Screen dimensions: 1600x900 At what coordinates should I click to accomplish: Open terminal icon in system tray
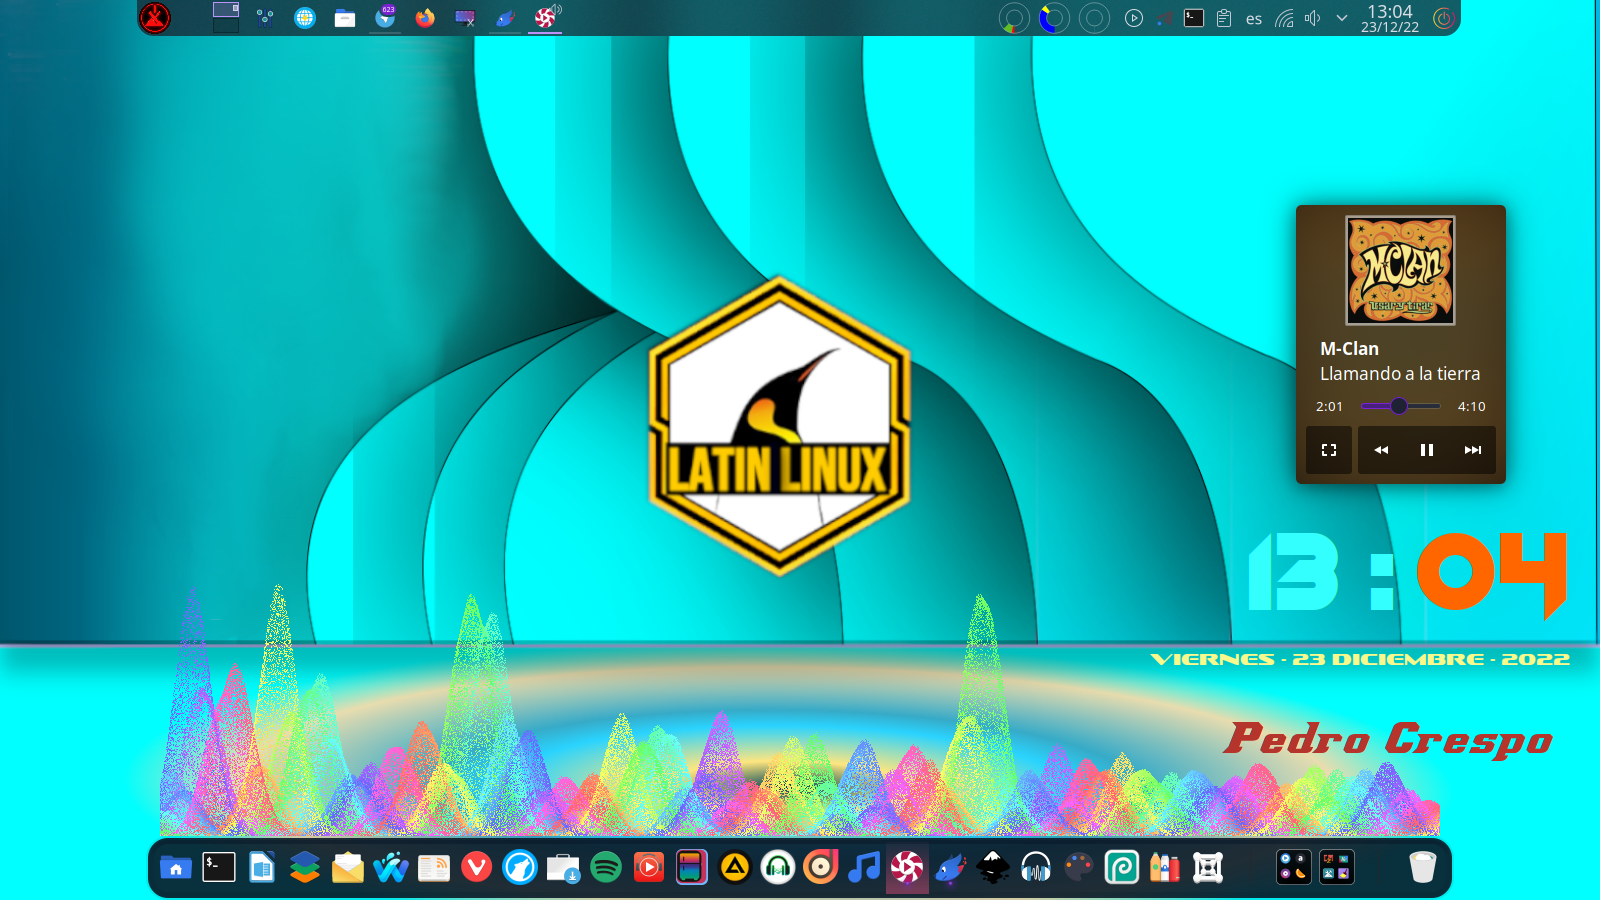pyautogui.click(x=1194, y=18)
